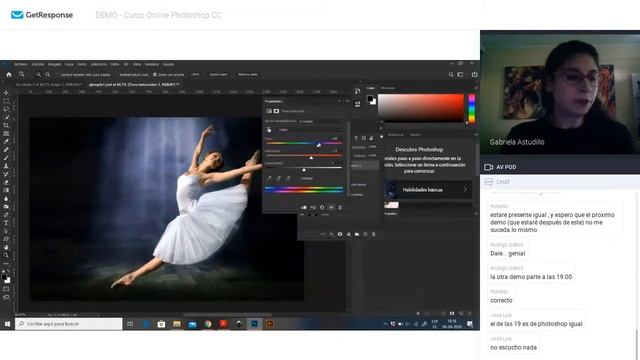The width and height of the screenshot is (640, 360).
Task: Select the Frame tool
Action: (6, 133)
